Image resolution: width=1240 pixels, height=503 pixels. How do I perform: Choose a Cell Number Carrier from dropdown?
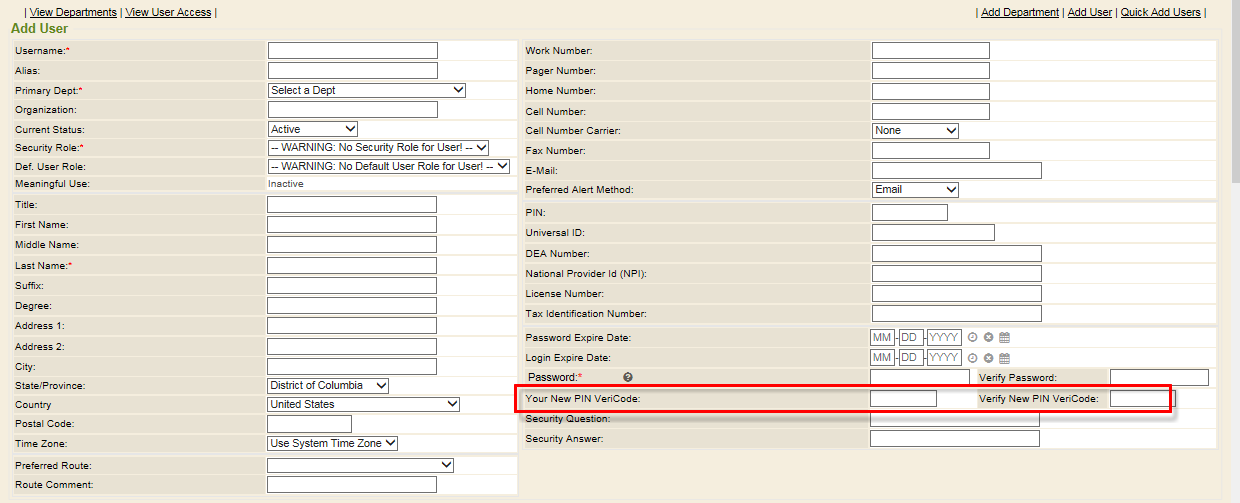point(915,130)
